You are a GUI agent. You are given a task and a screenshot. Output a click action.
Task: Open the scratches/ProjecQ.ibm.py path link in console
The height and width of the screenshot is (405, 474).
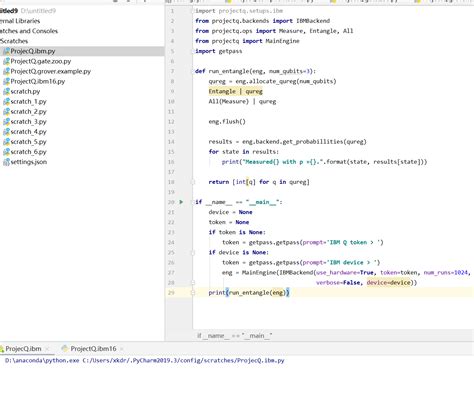183,360
